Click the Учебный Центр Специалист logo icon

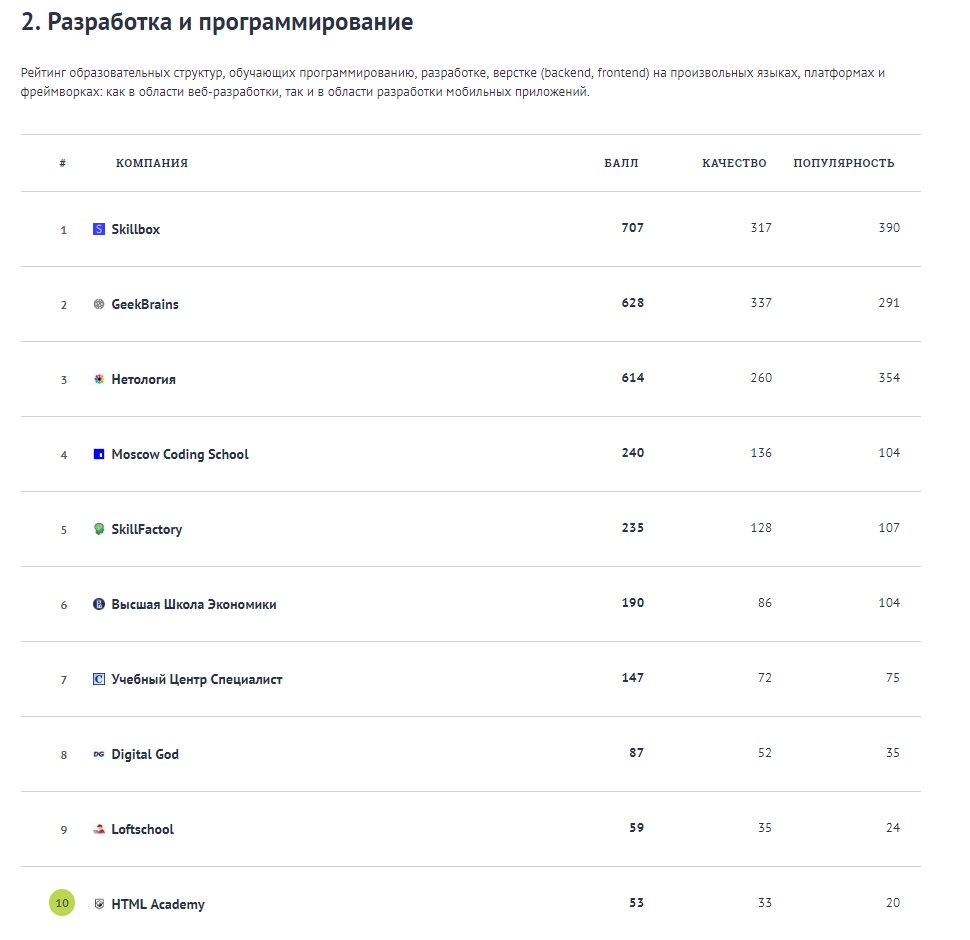(99, 679)
